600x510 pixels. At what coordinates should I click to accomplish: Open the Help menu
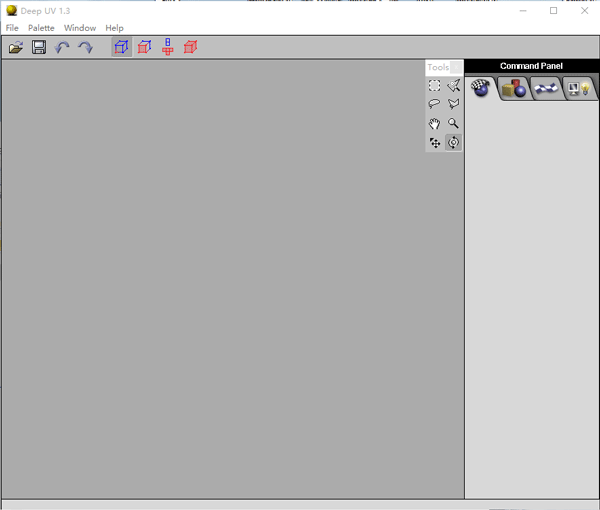click(114, 28)
